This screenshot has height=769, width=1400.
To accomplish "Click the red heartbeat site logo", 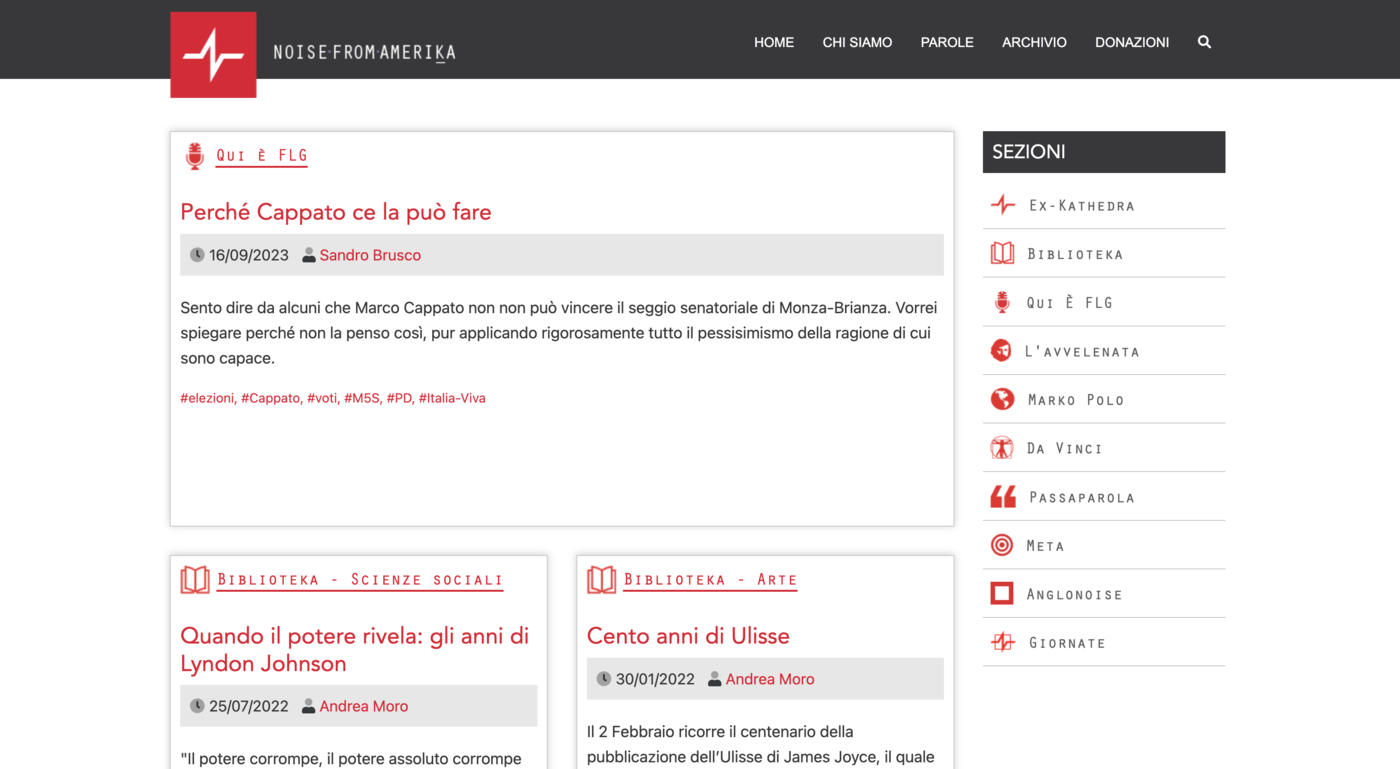I will [x=213, y=55].
